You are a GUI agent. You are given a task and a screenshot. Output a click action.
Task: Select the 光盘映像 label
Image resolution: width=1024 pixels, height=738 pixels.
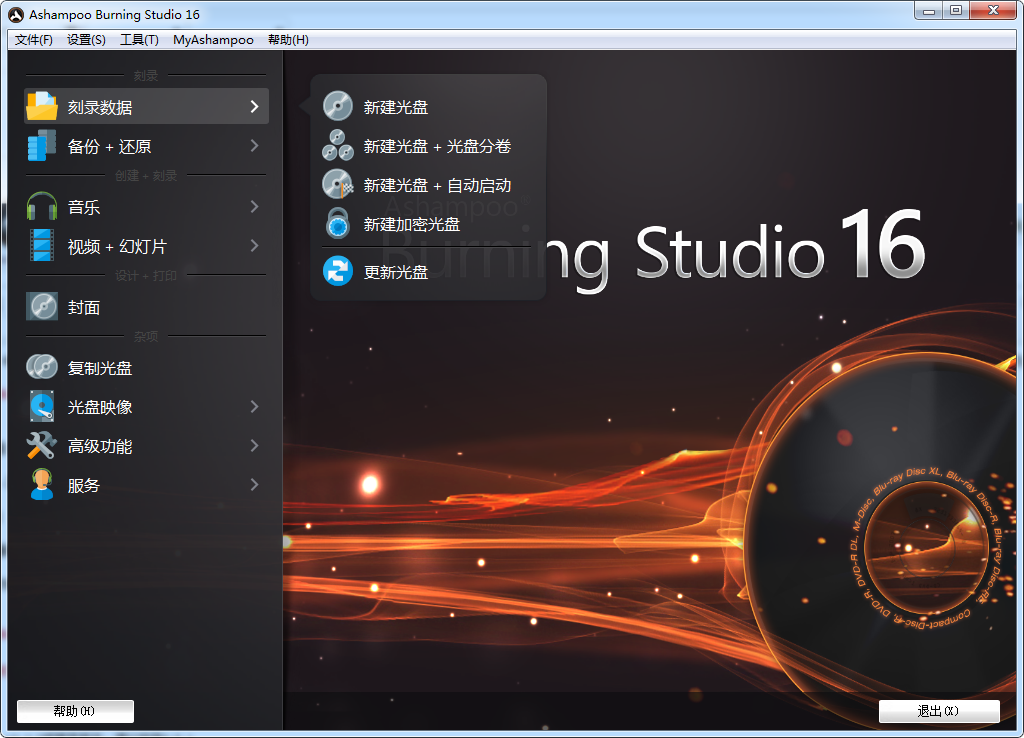tap(100, 407)
